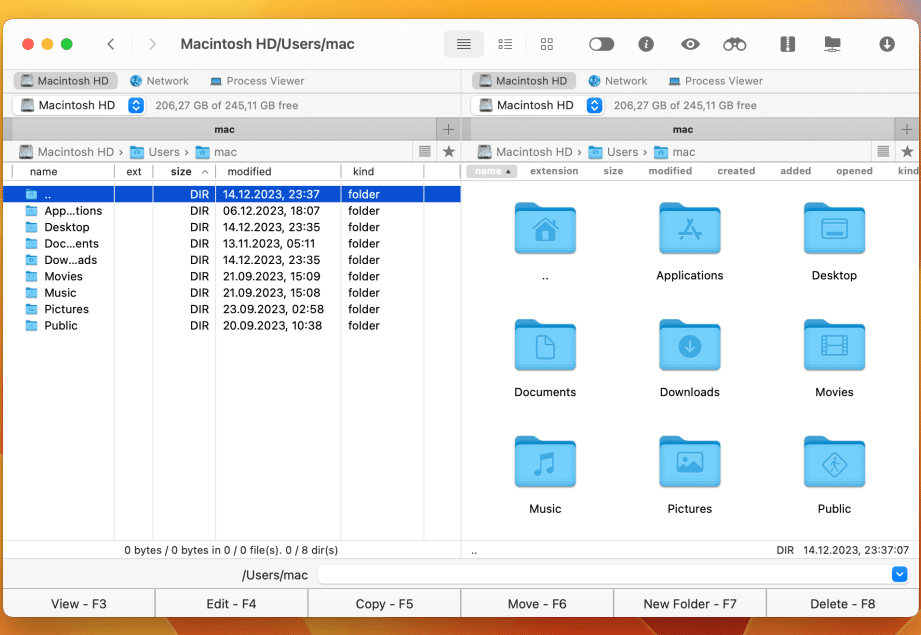Click the binoculars search icon
This screenshot has width=921, height=635.
(735, 44)
